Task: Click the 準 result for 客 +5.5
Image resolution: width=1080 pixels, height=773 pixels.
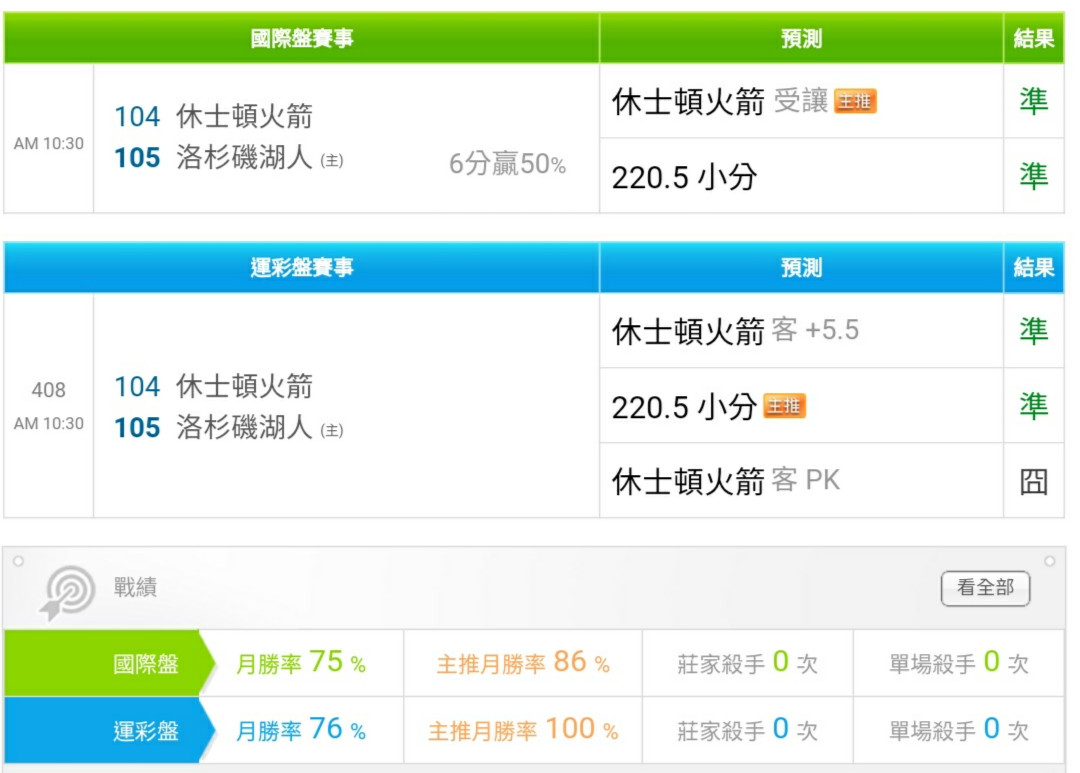Action: (x=1033, y=331)
